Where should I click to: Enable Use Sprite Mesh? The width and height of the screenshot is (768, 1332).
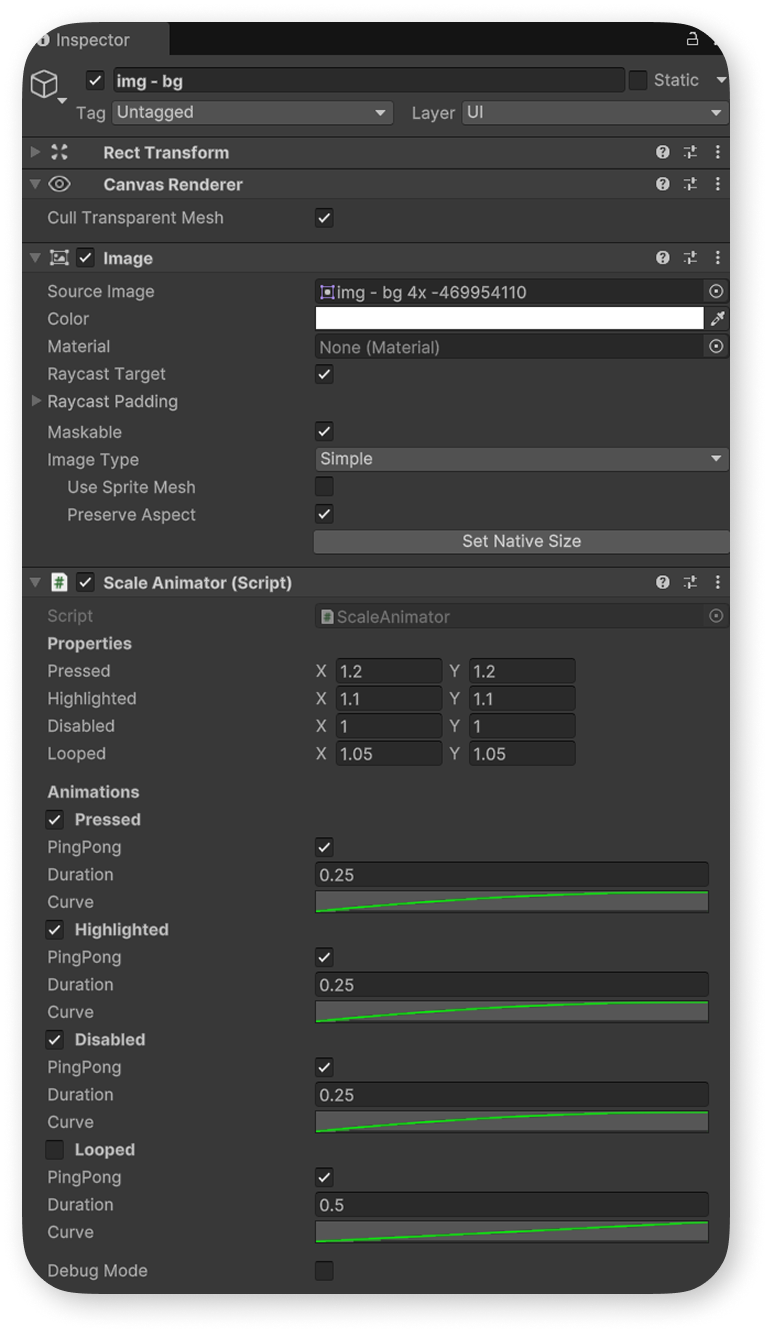[x=324, y=487]
